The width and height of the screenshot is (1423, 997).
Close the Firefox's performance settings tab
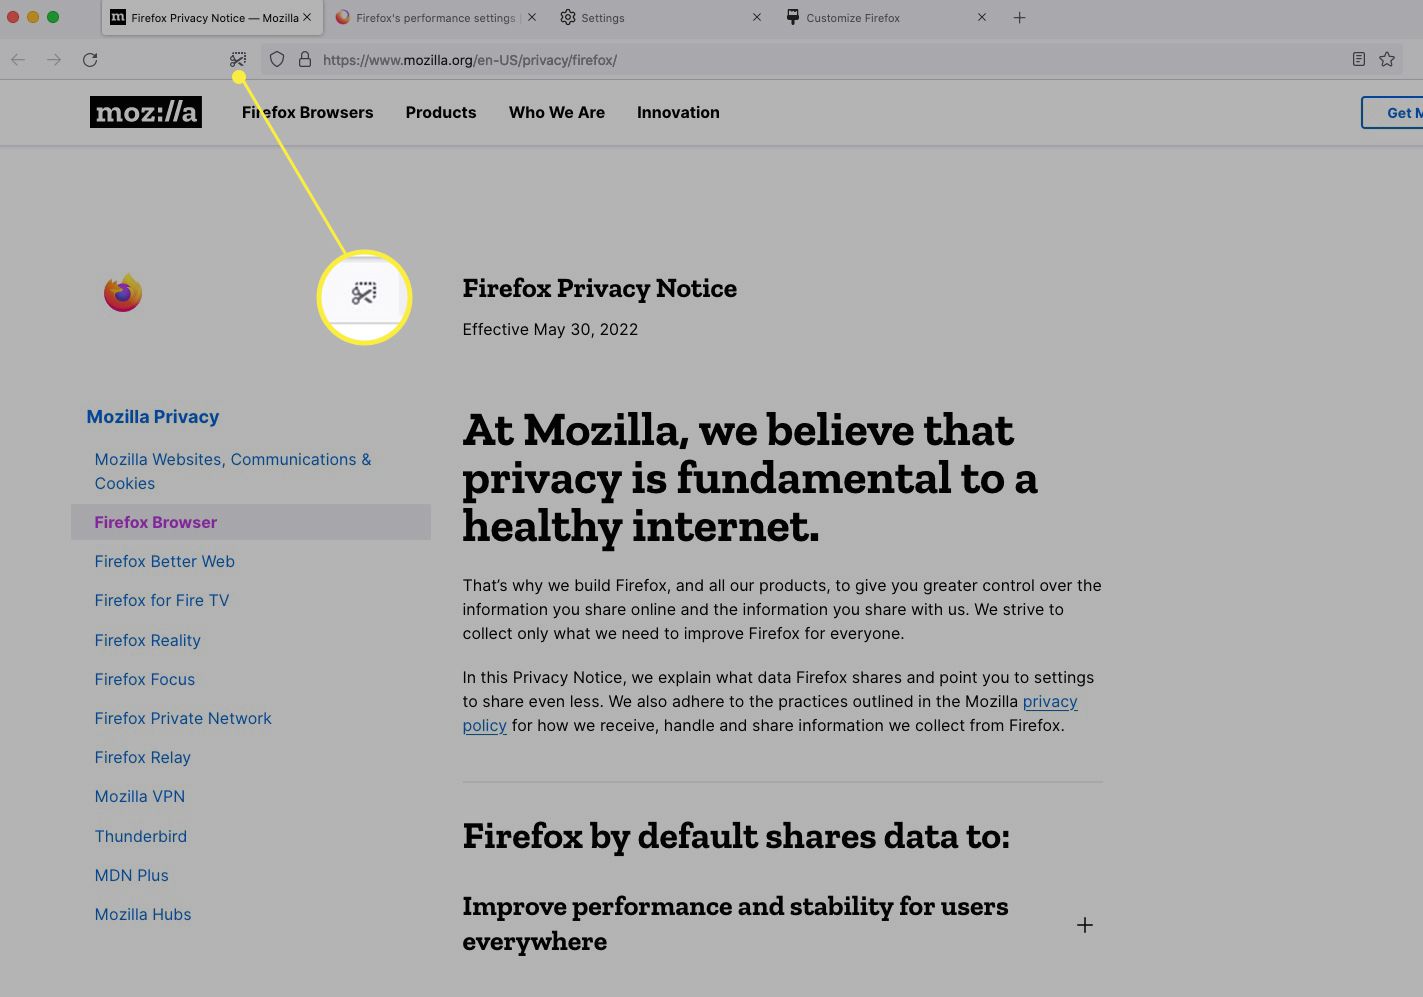[x=532, y=18]
